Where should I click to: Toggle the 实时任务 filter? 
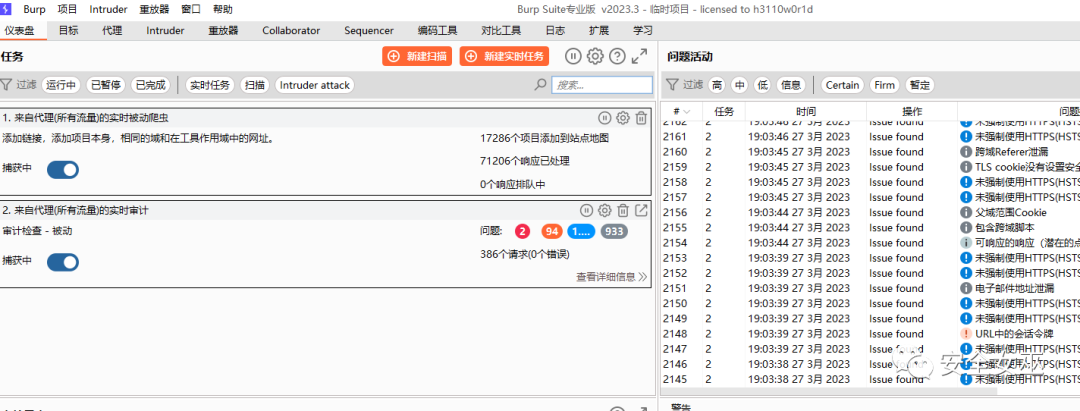(x=210, y=85)
